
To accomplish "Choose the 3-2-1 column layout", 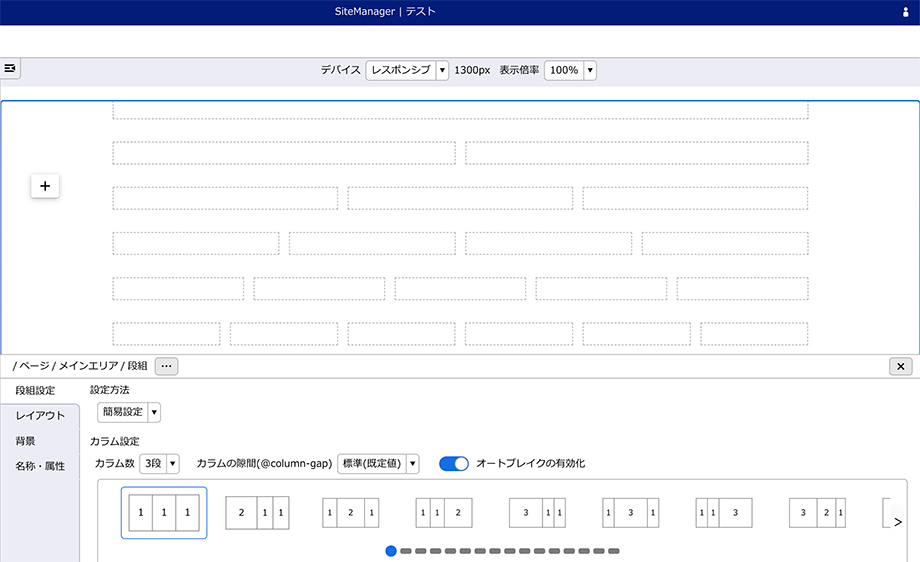I will point(817,513).
